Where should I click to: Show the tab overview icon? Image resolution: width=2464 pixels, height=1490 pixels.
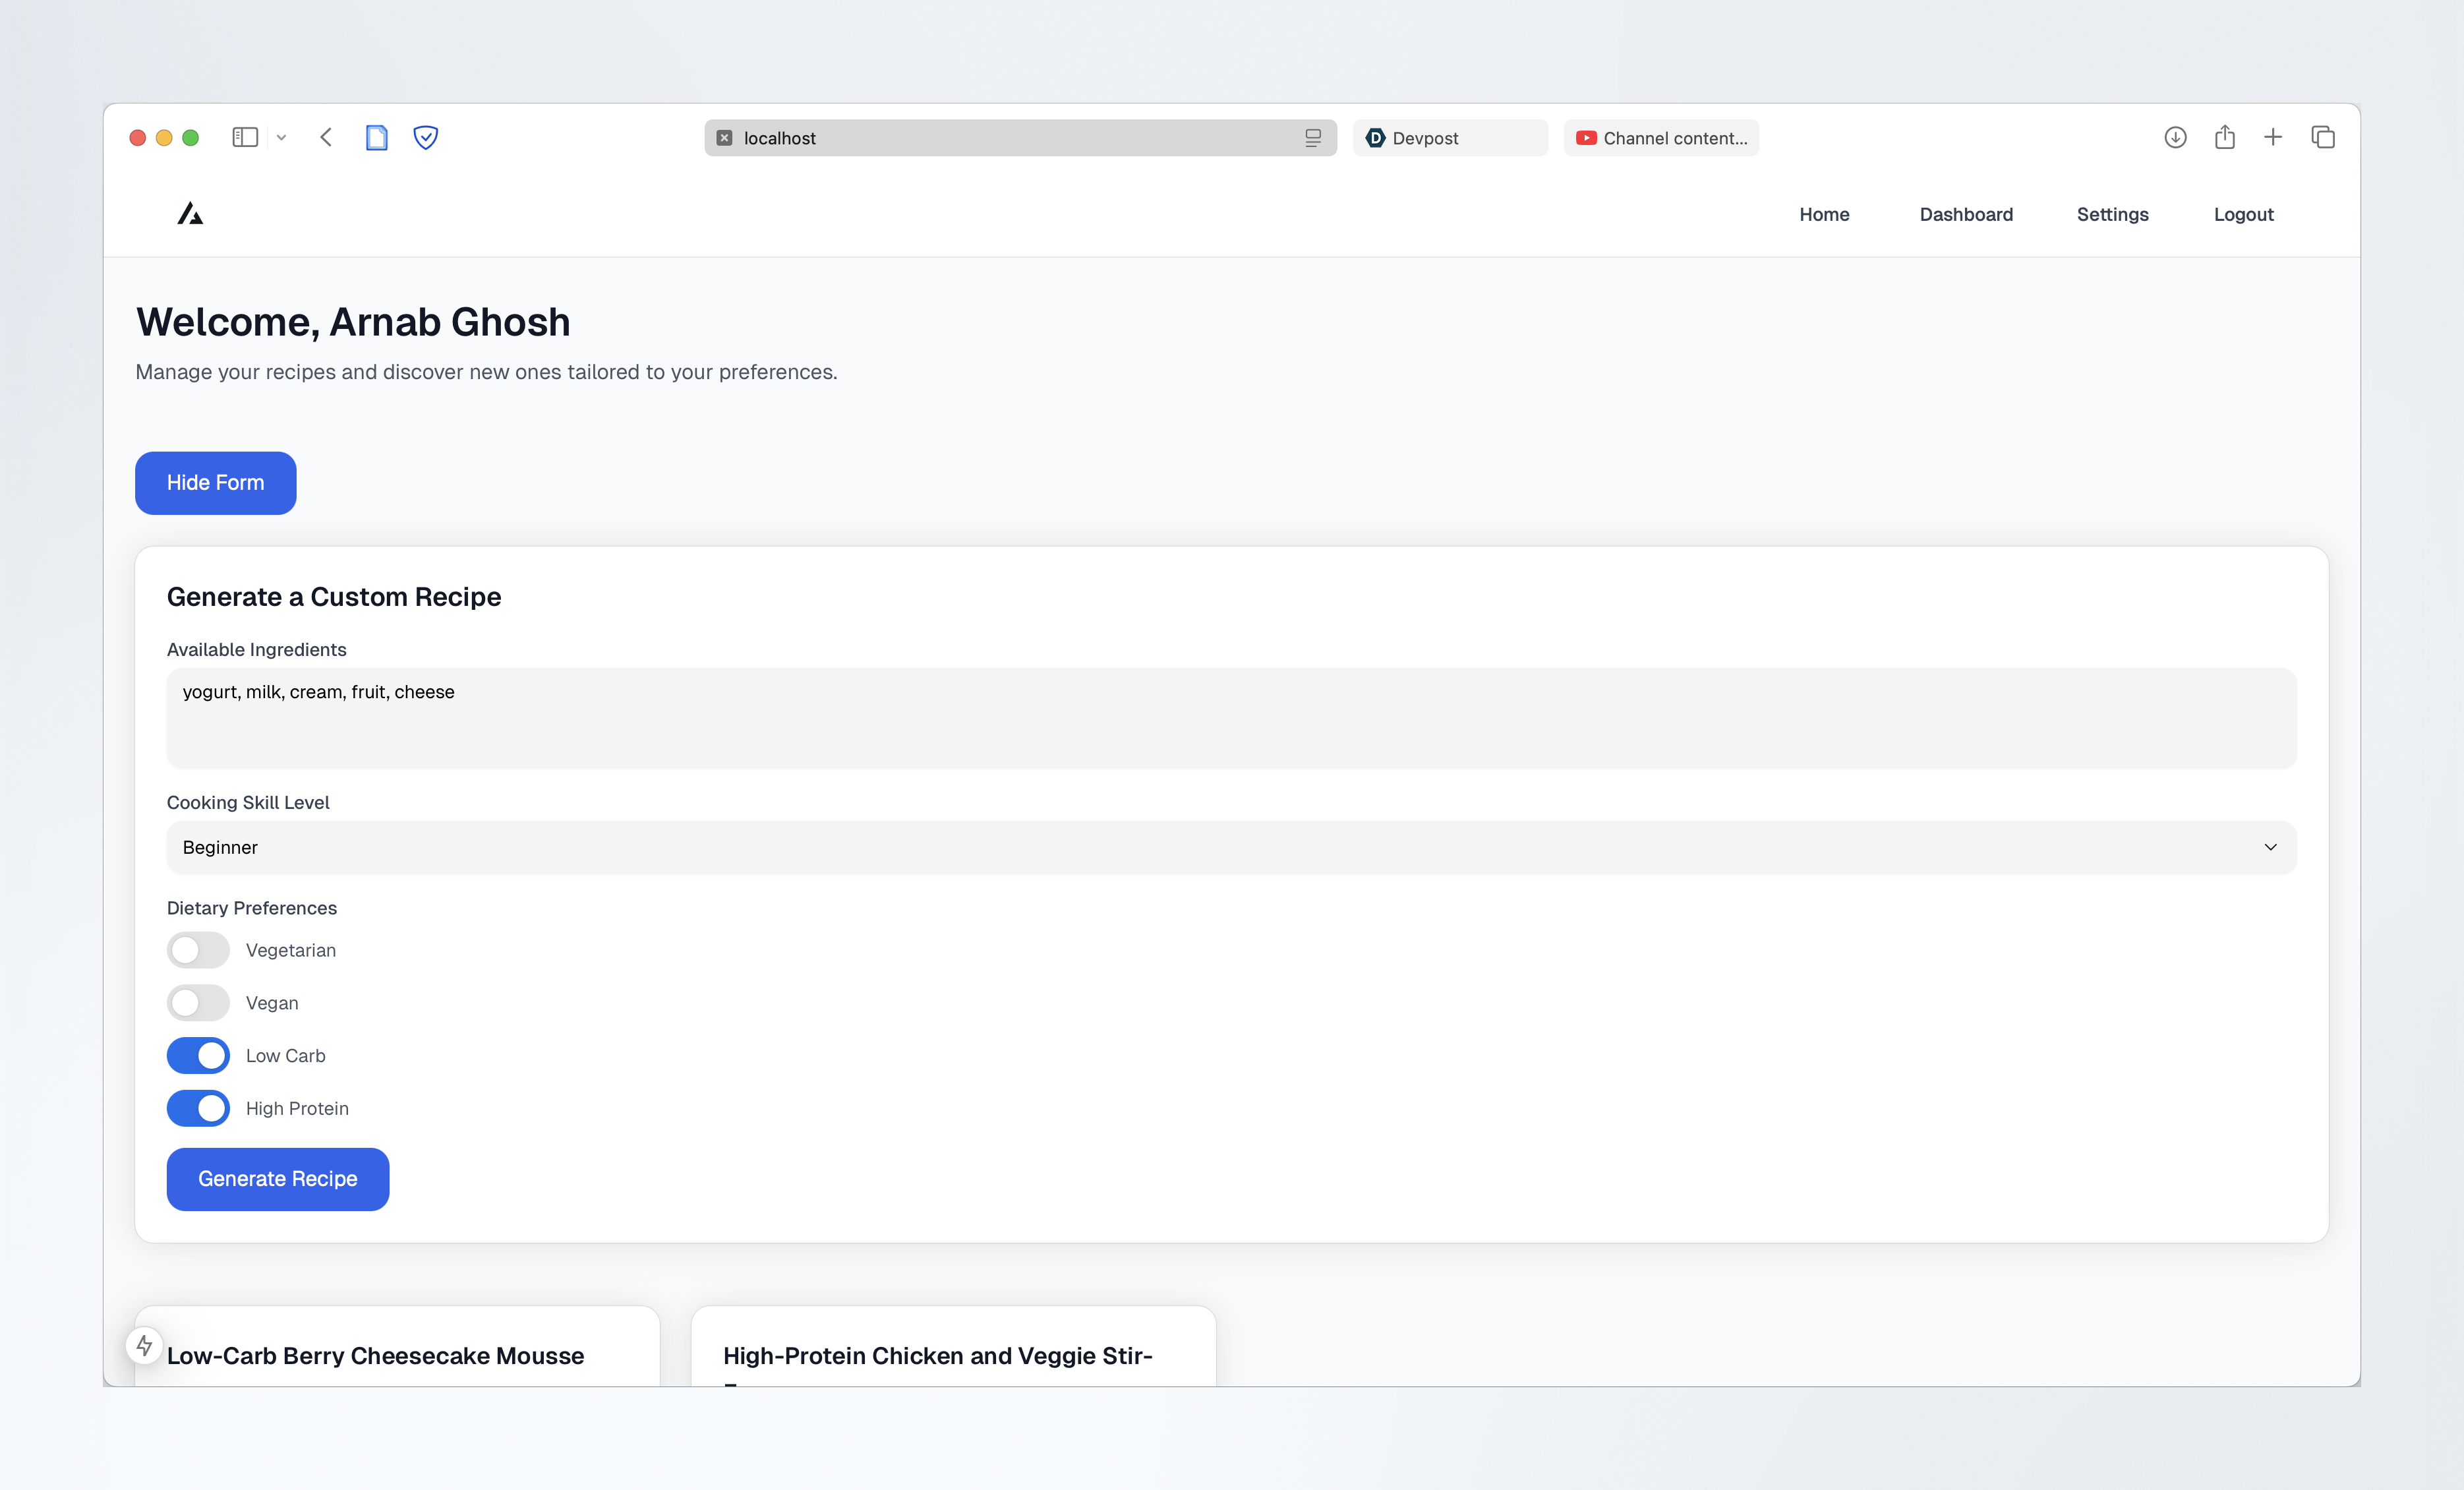click(2323, 137)
